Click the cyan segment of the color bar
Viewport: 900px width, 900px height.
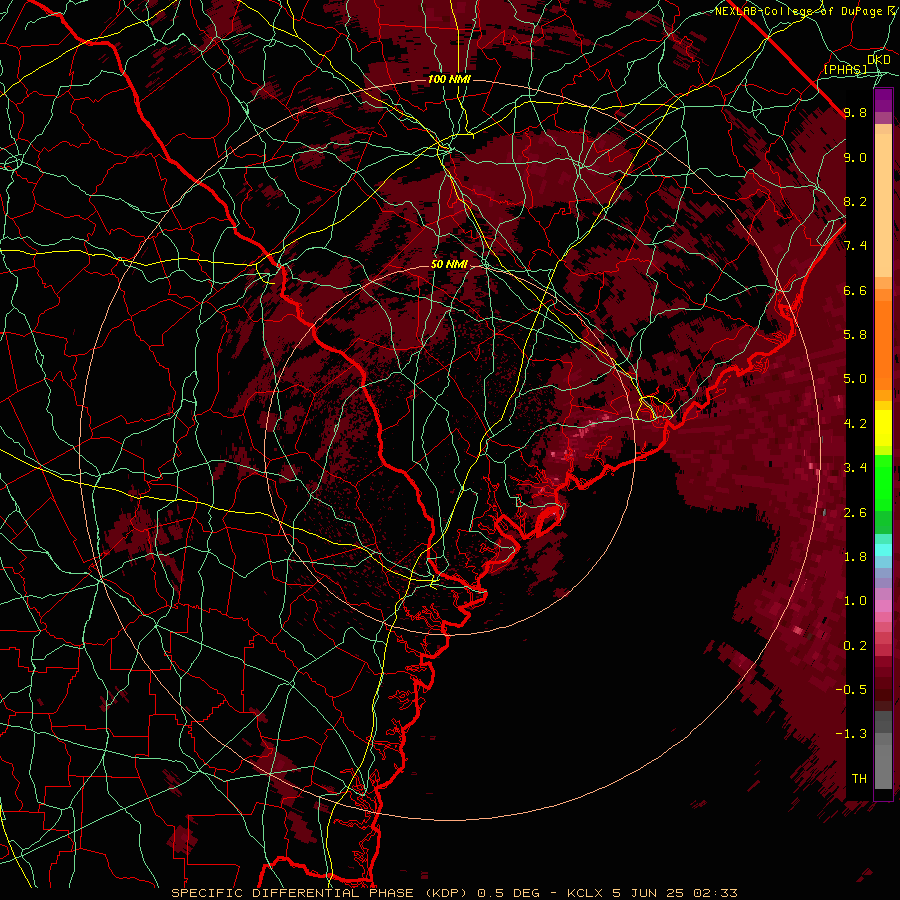(883, 550)
